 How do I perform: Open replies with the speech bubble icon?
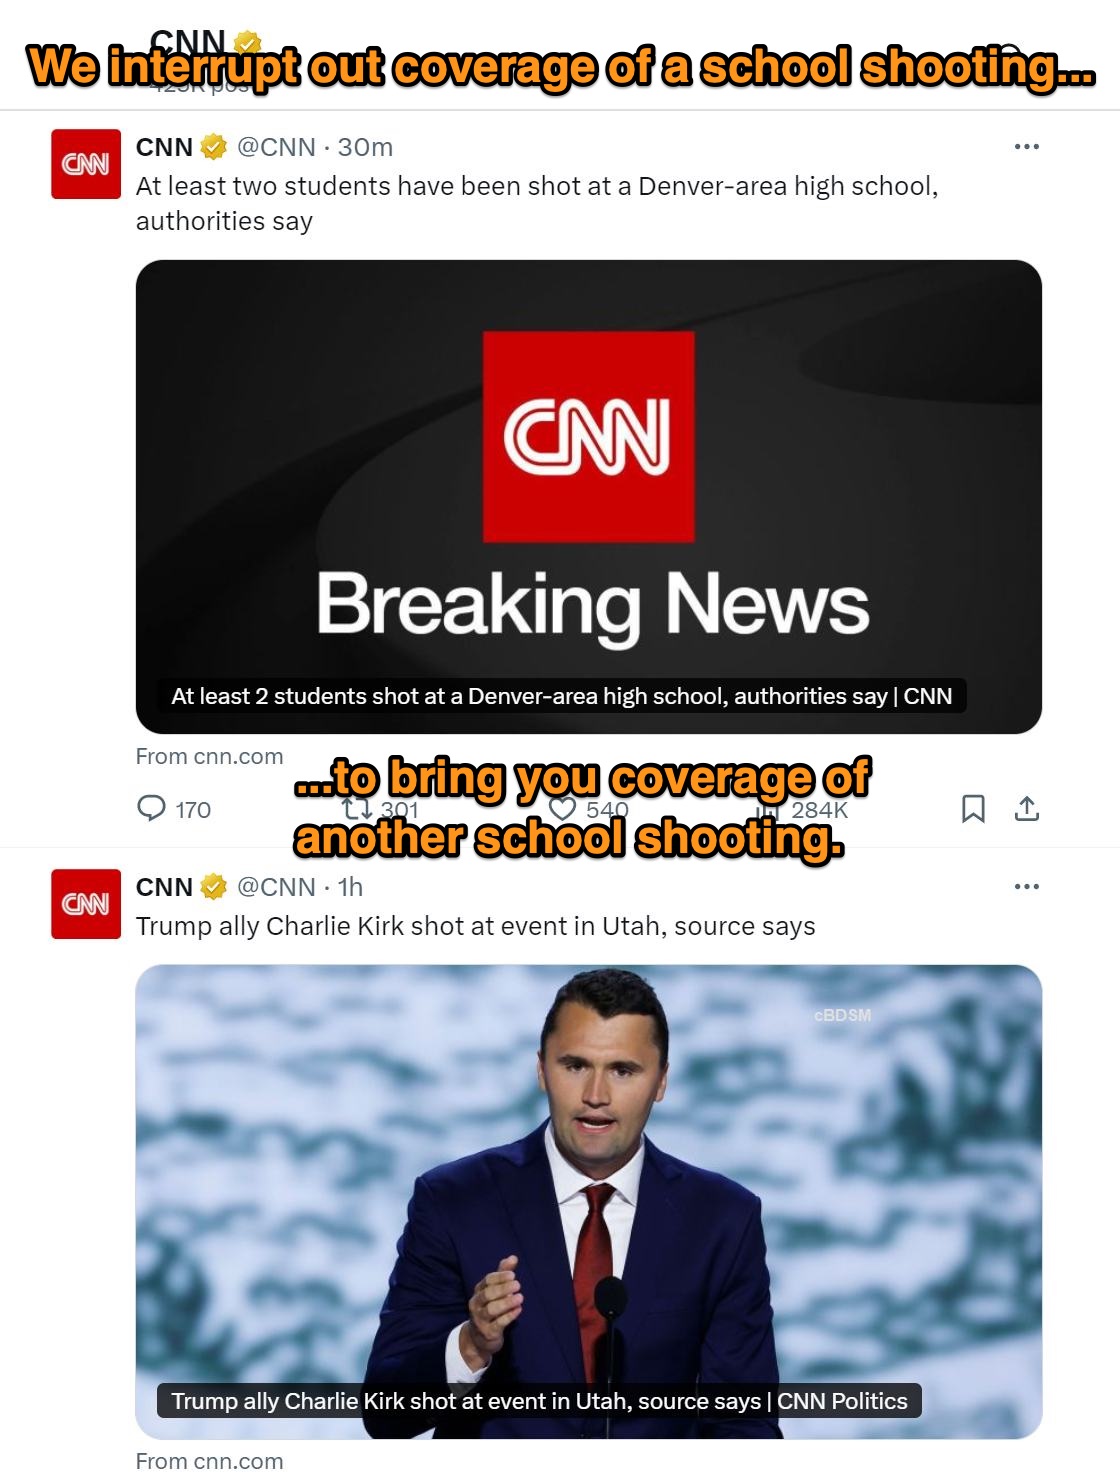[150, 810]
